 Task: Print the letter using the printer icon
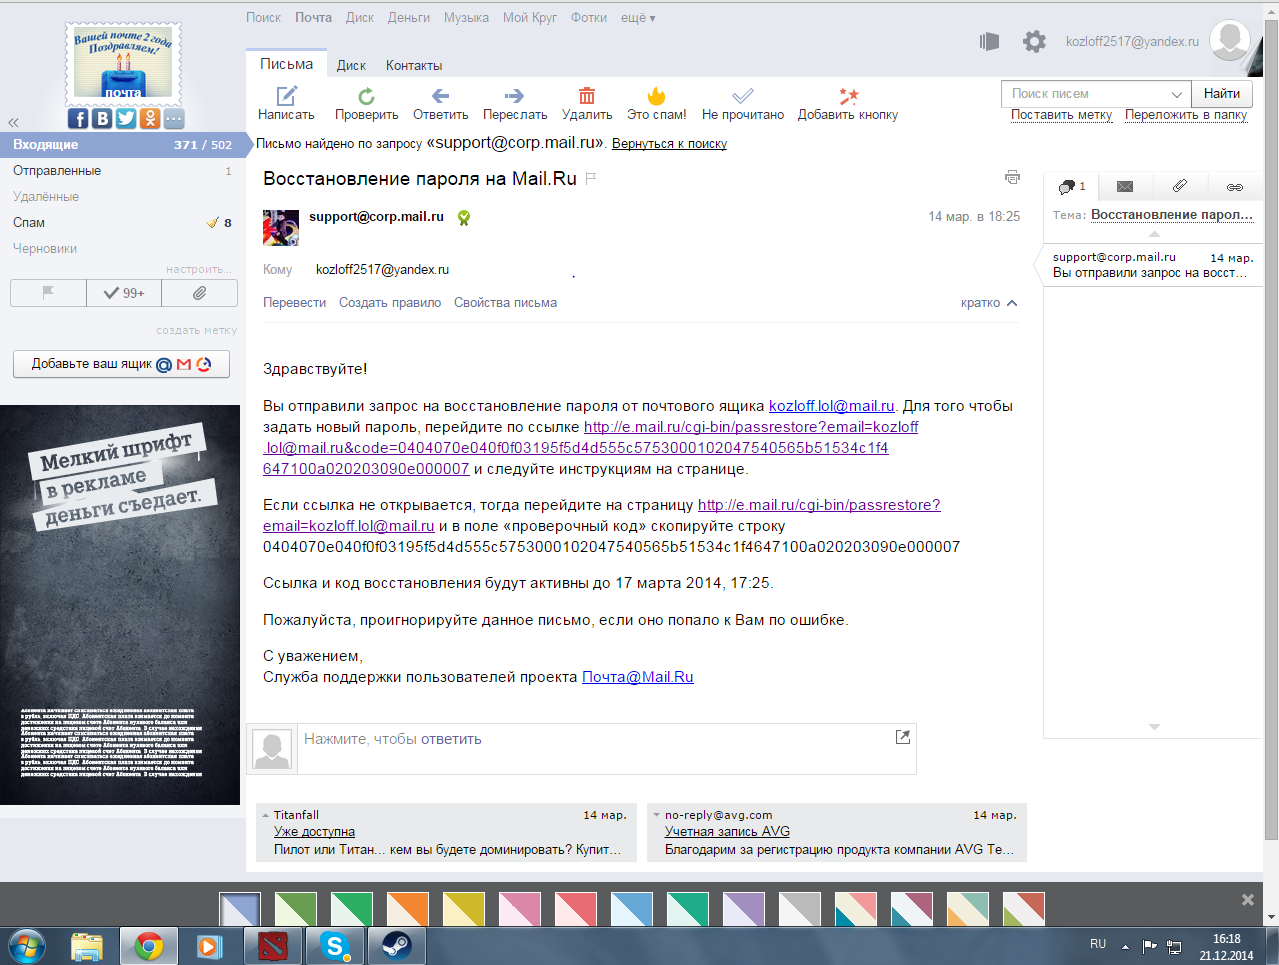coord(1012,177)
